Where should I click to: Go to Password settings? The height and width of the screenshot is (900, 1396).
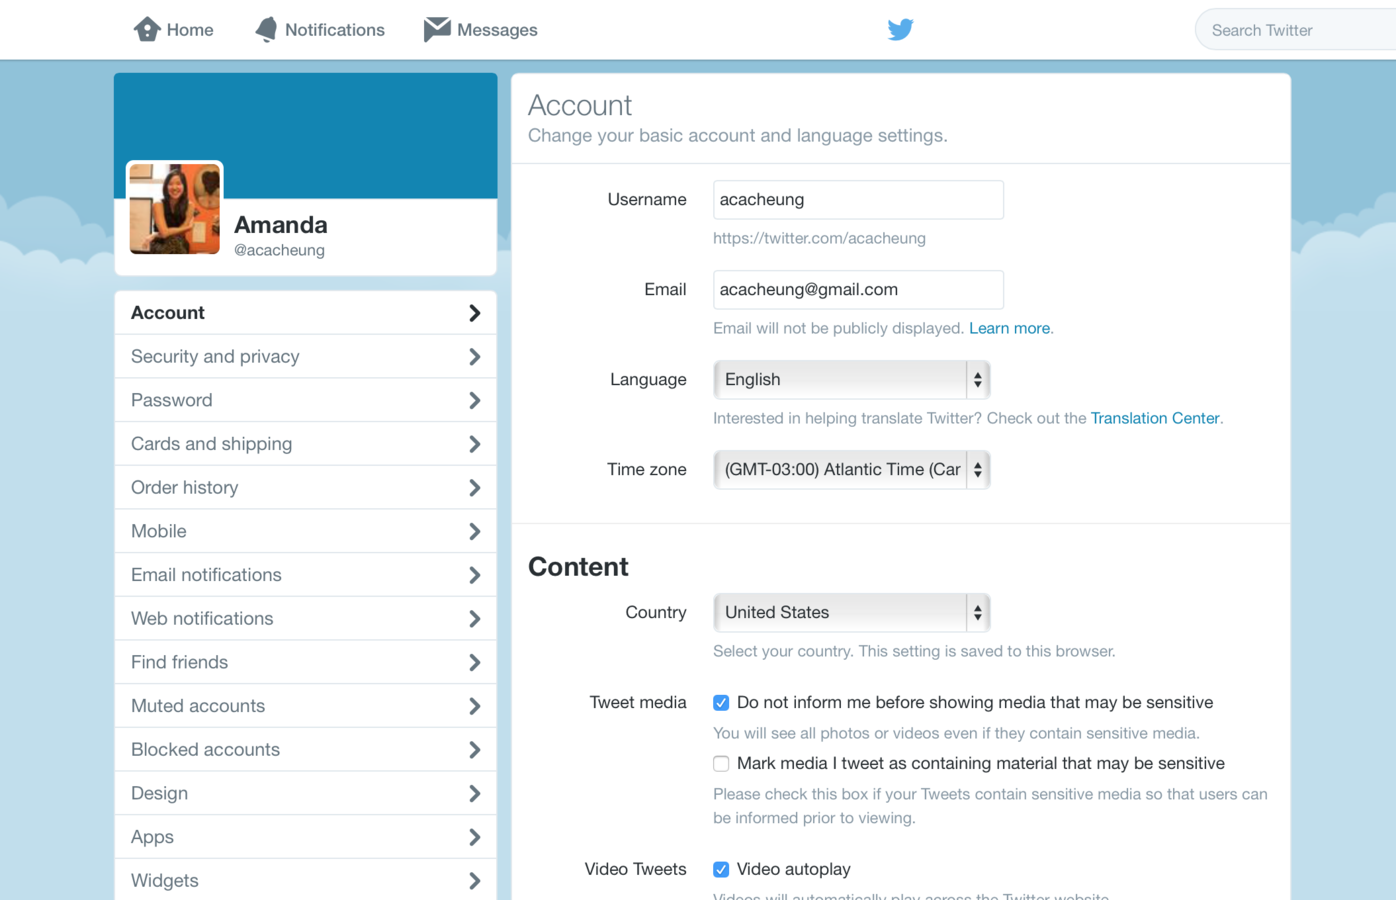(x=306, y=400)
